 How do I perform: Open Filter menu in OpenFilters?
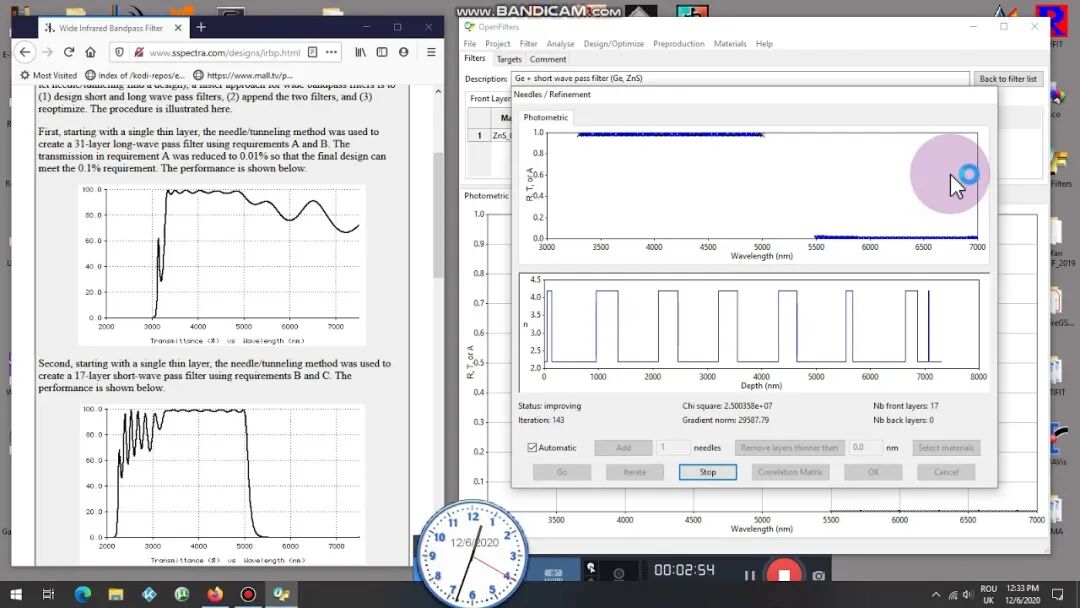tap(528, 43)
